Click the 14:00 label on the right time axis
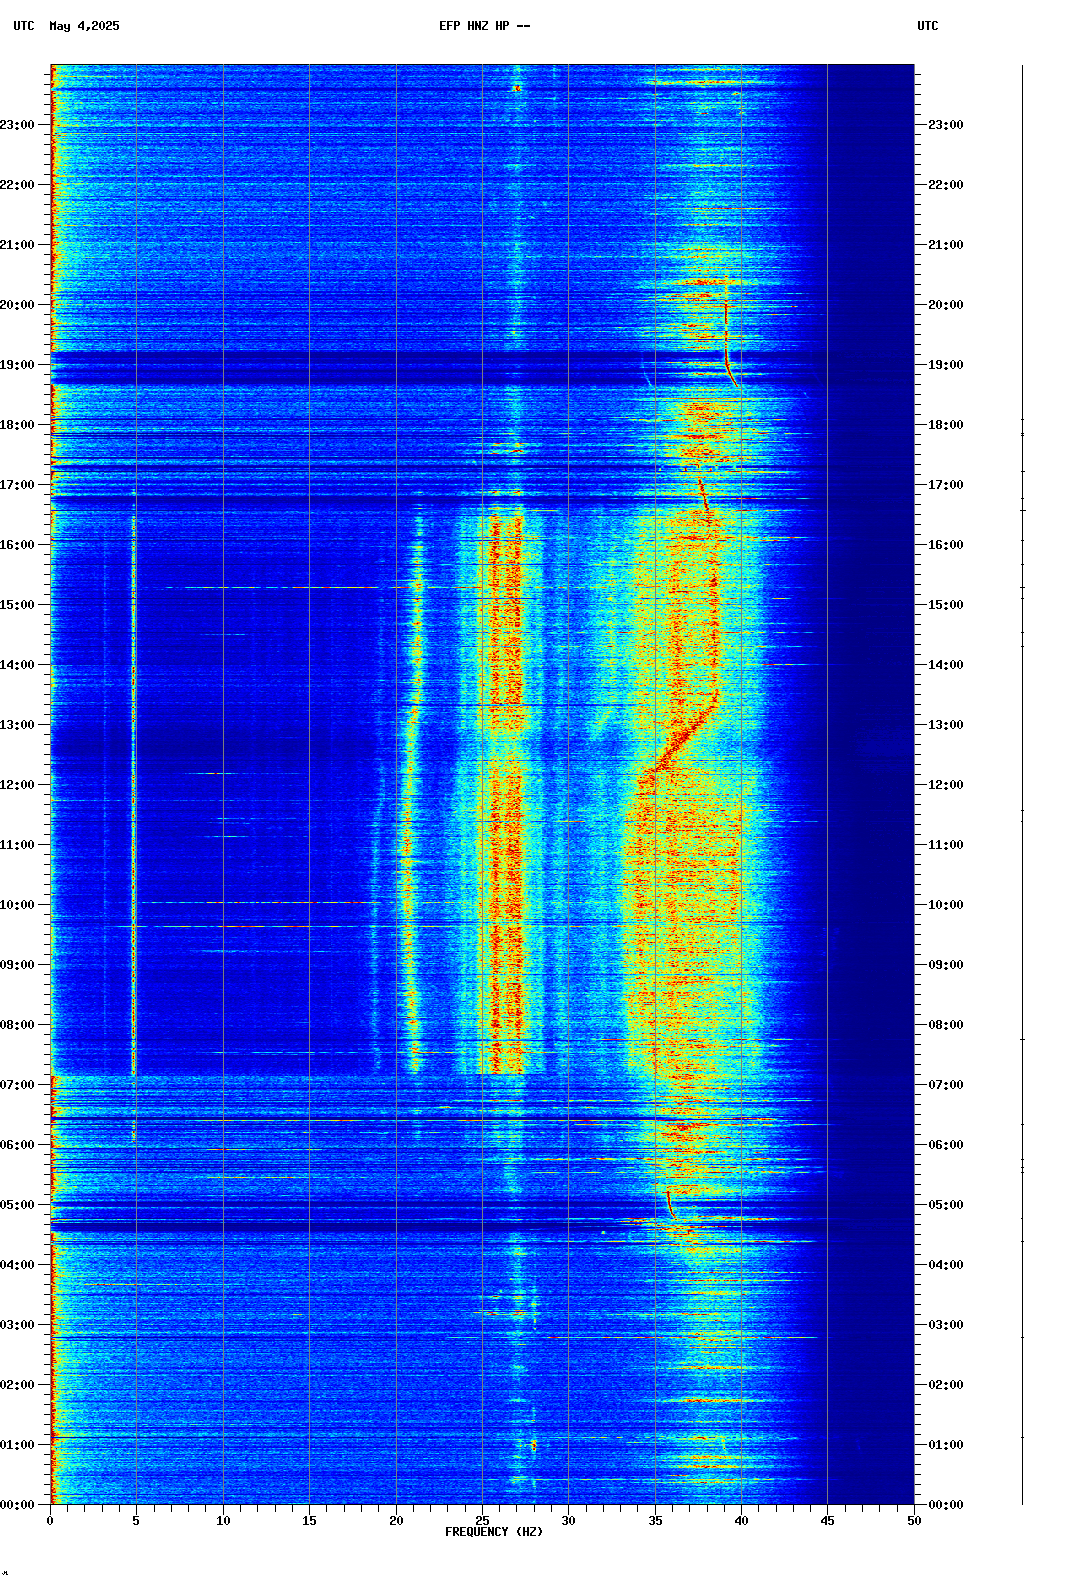1066x1584 pixels. tap(946, 665)
